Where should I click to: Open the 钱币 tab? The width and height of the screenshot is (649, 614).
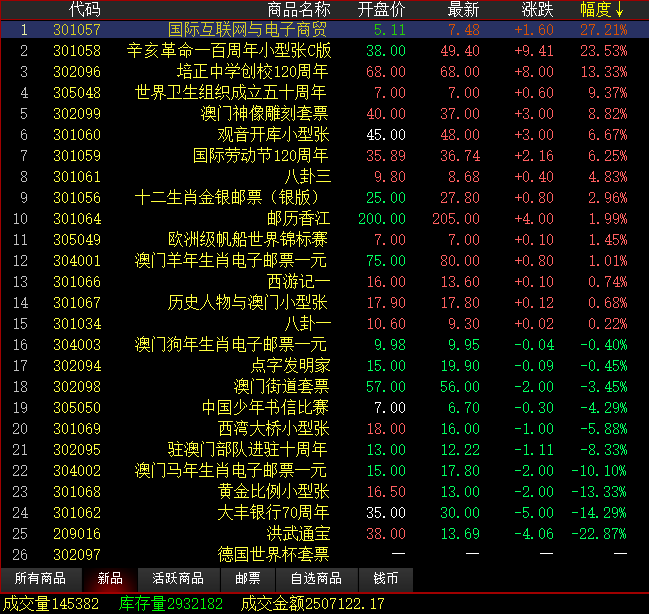click(x=386, y=578)
